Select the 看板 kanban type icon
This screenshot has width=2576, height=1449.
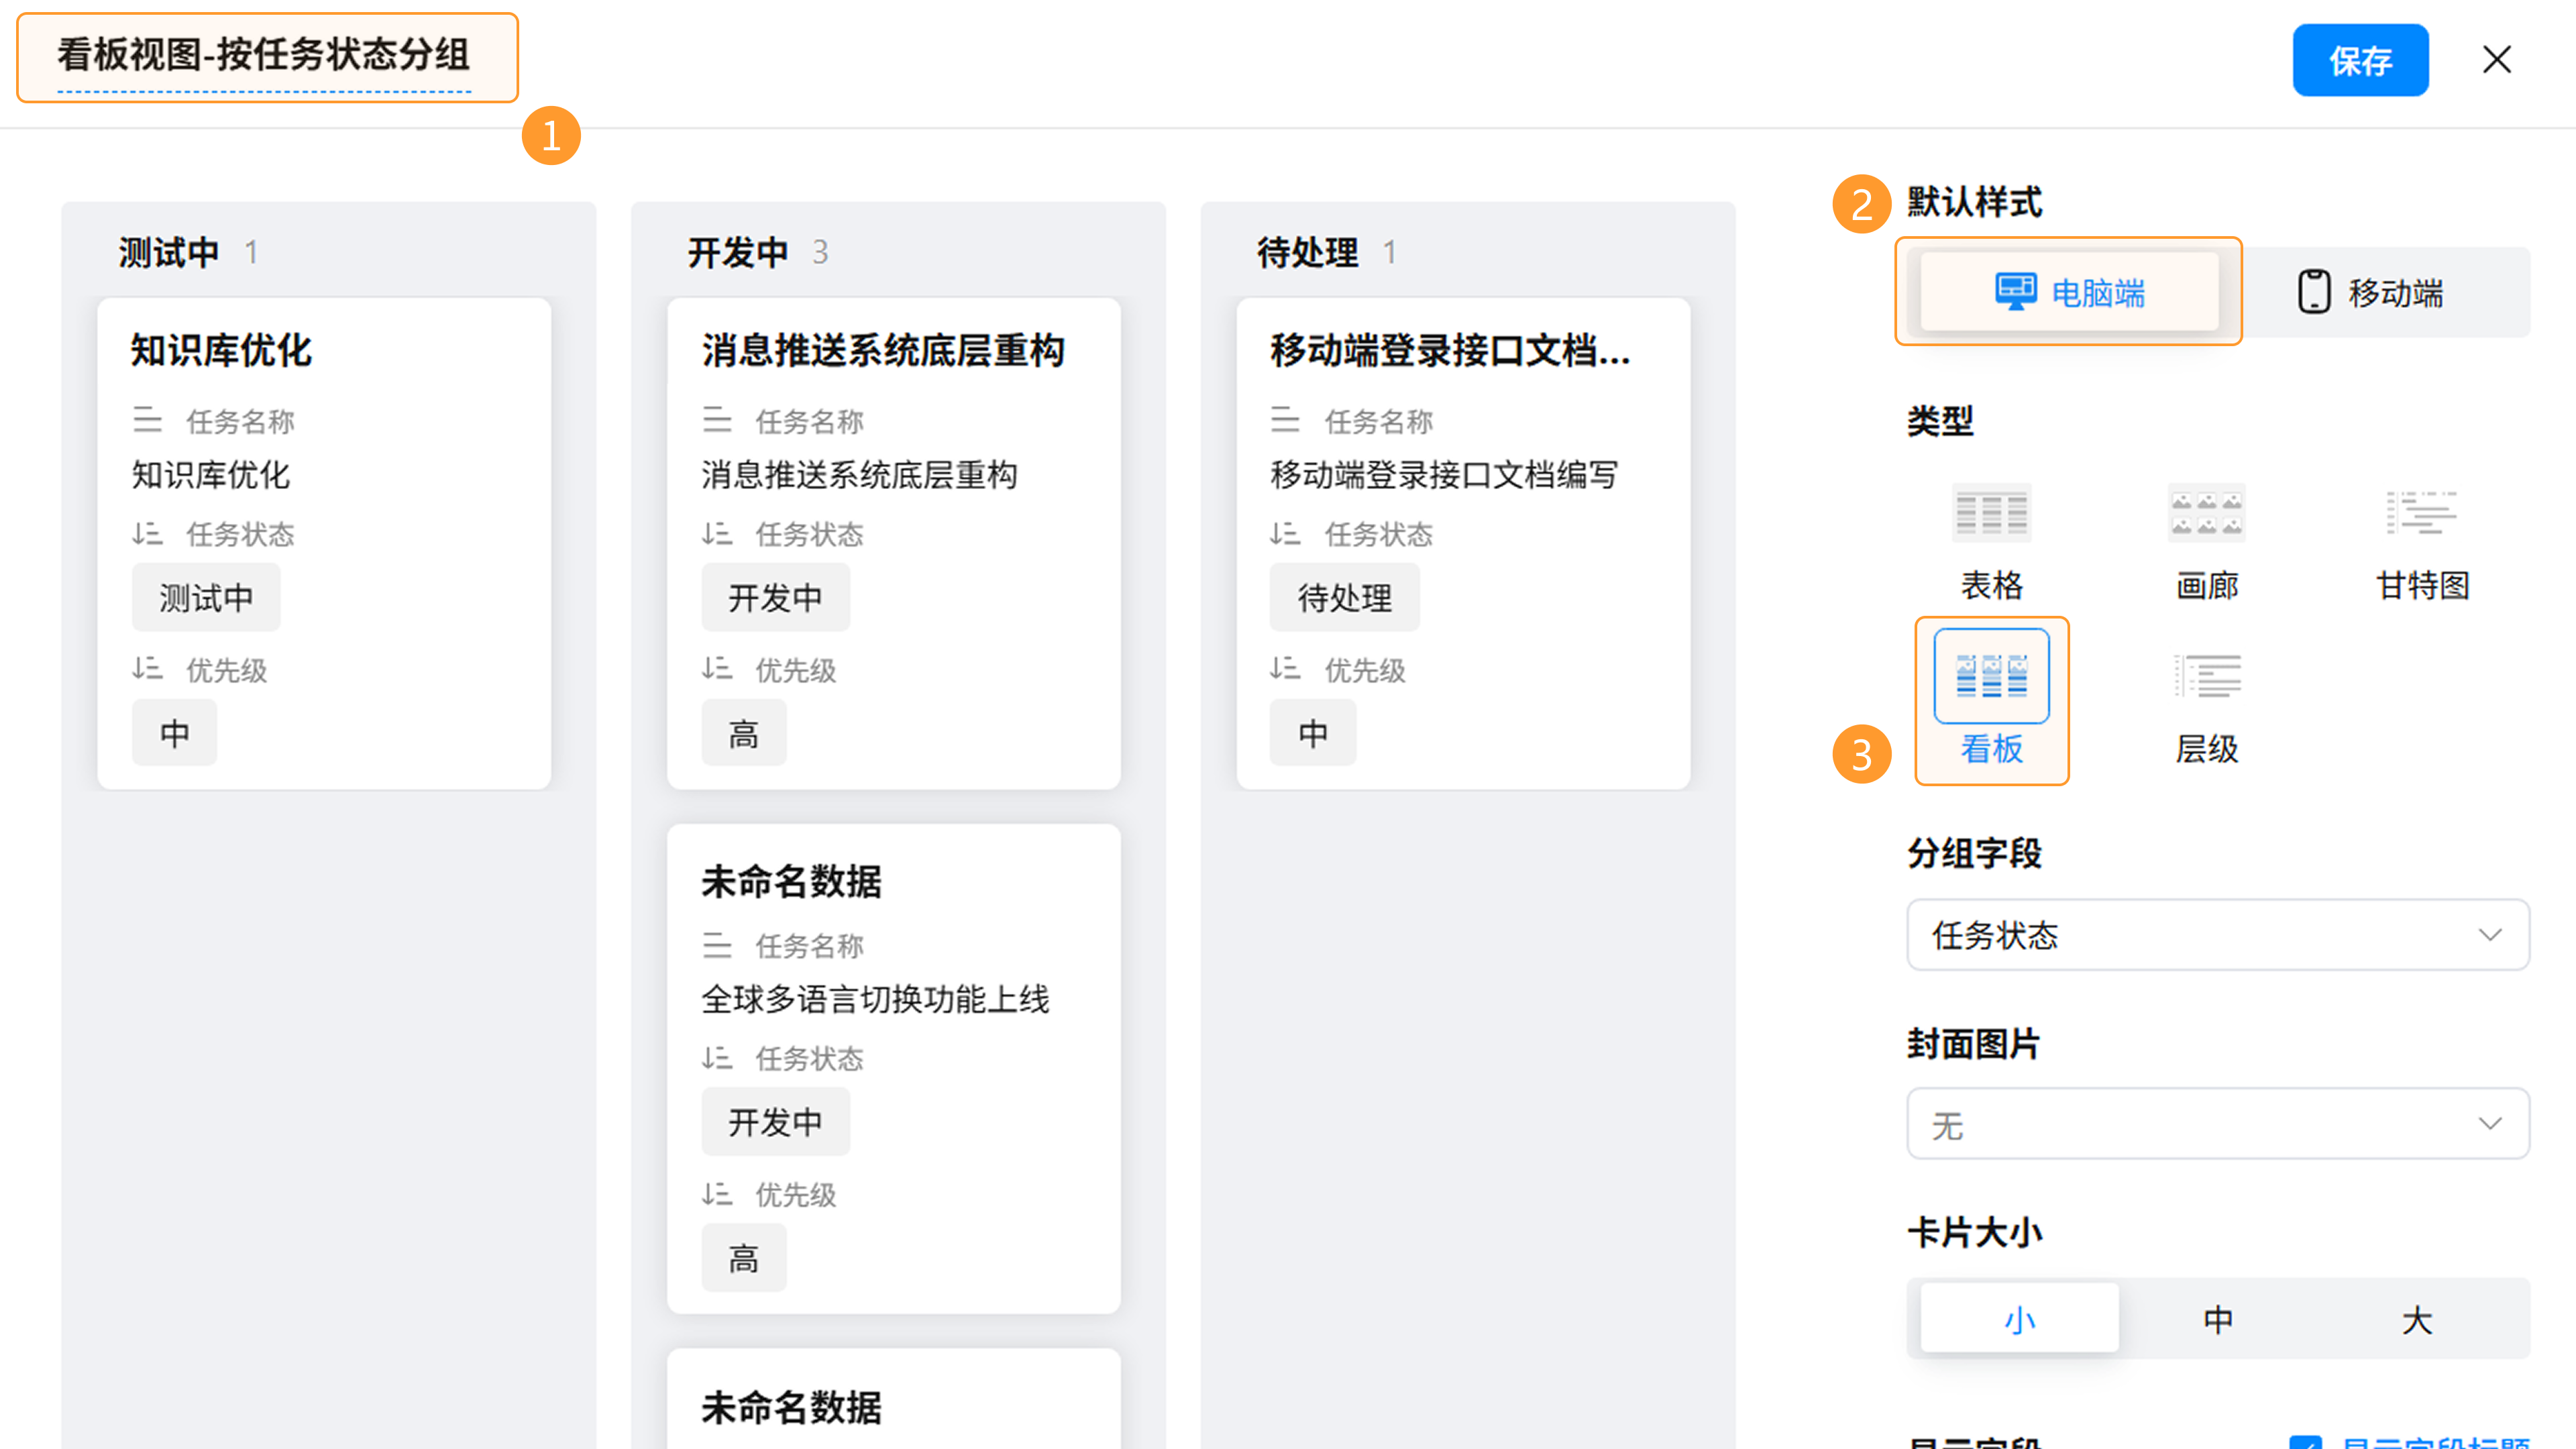point(1991,677)
